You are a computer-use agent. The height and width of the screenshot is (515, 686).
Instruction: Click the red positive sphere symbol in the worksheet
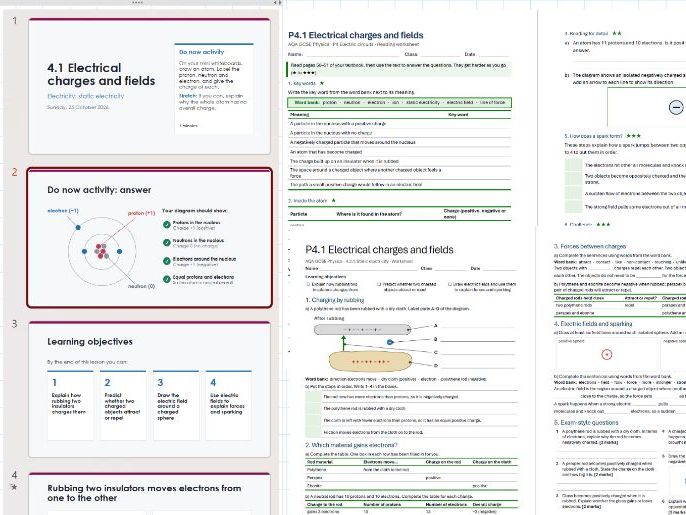(607, 354)
